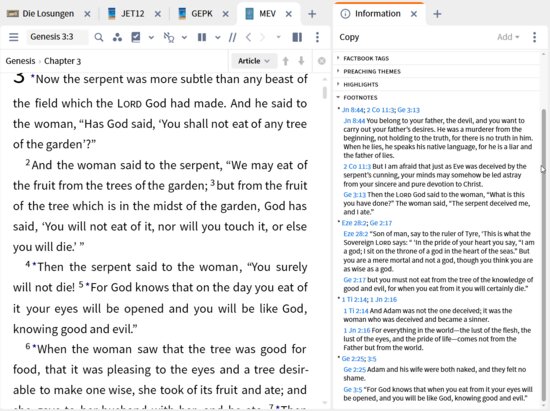
Task: Expand the columns view dropdown arrow
Action: pyautogui.click(x=217, y=37)
